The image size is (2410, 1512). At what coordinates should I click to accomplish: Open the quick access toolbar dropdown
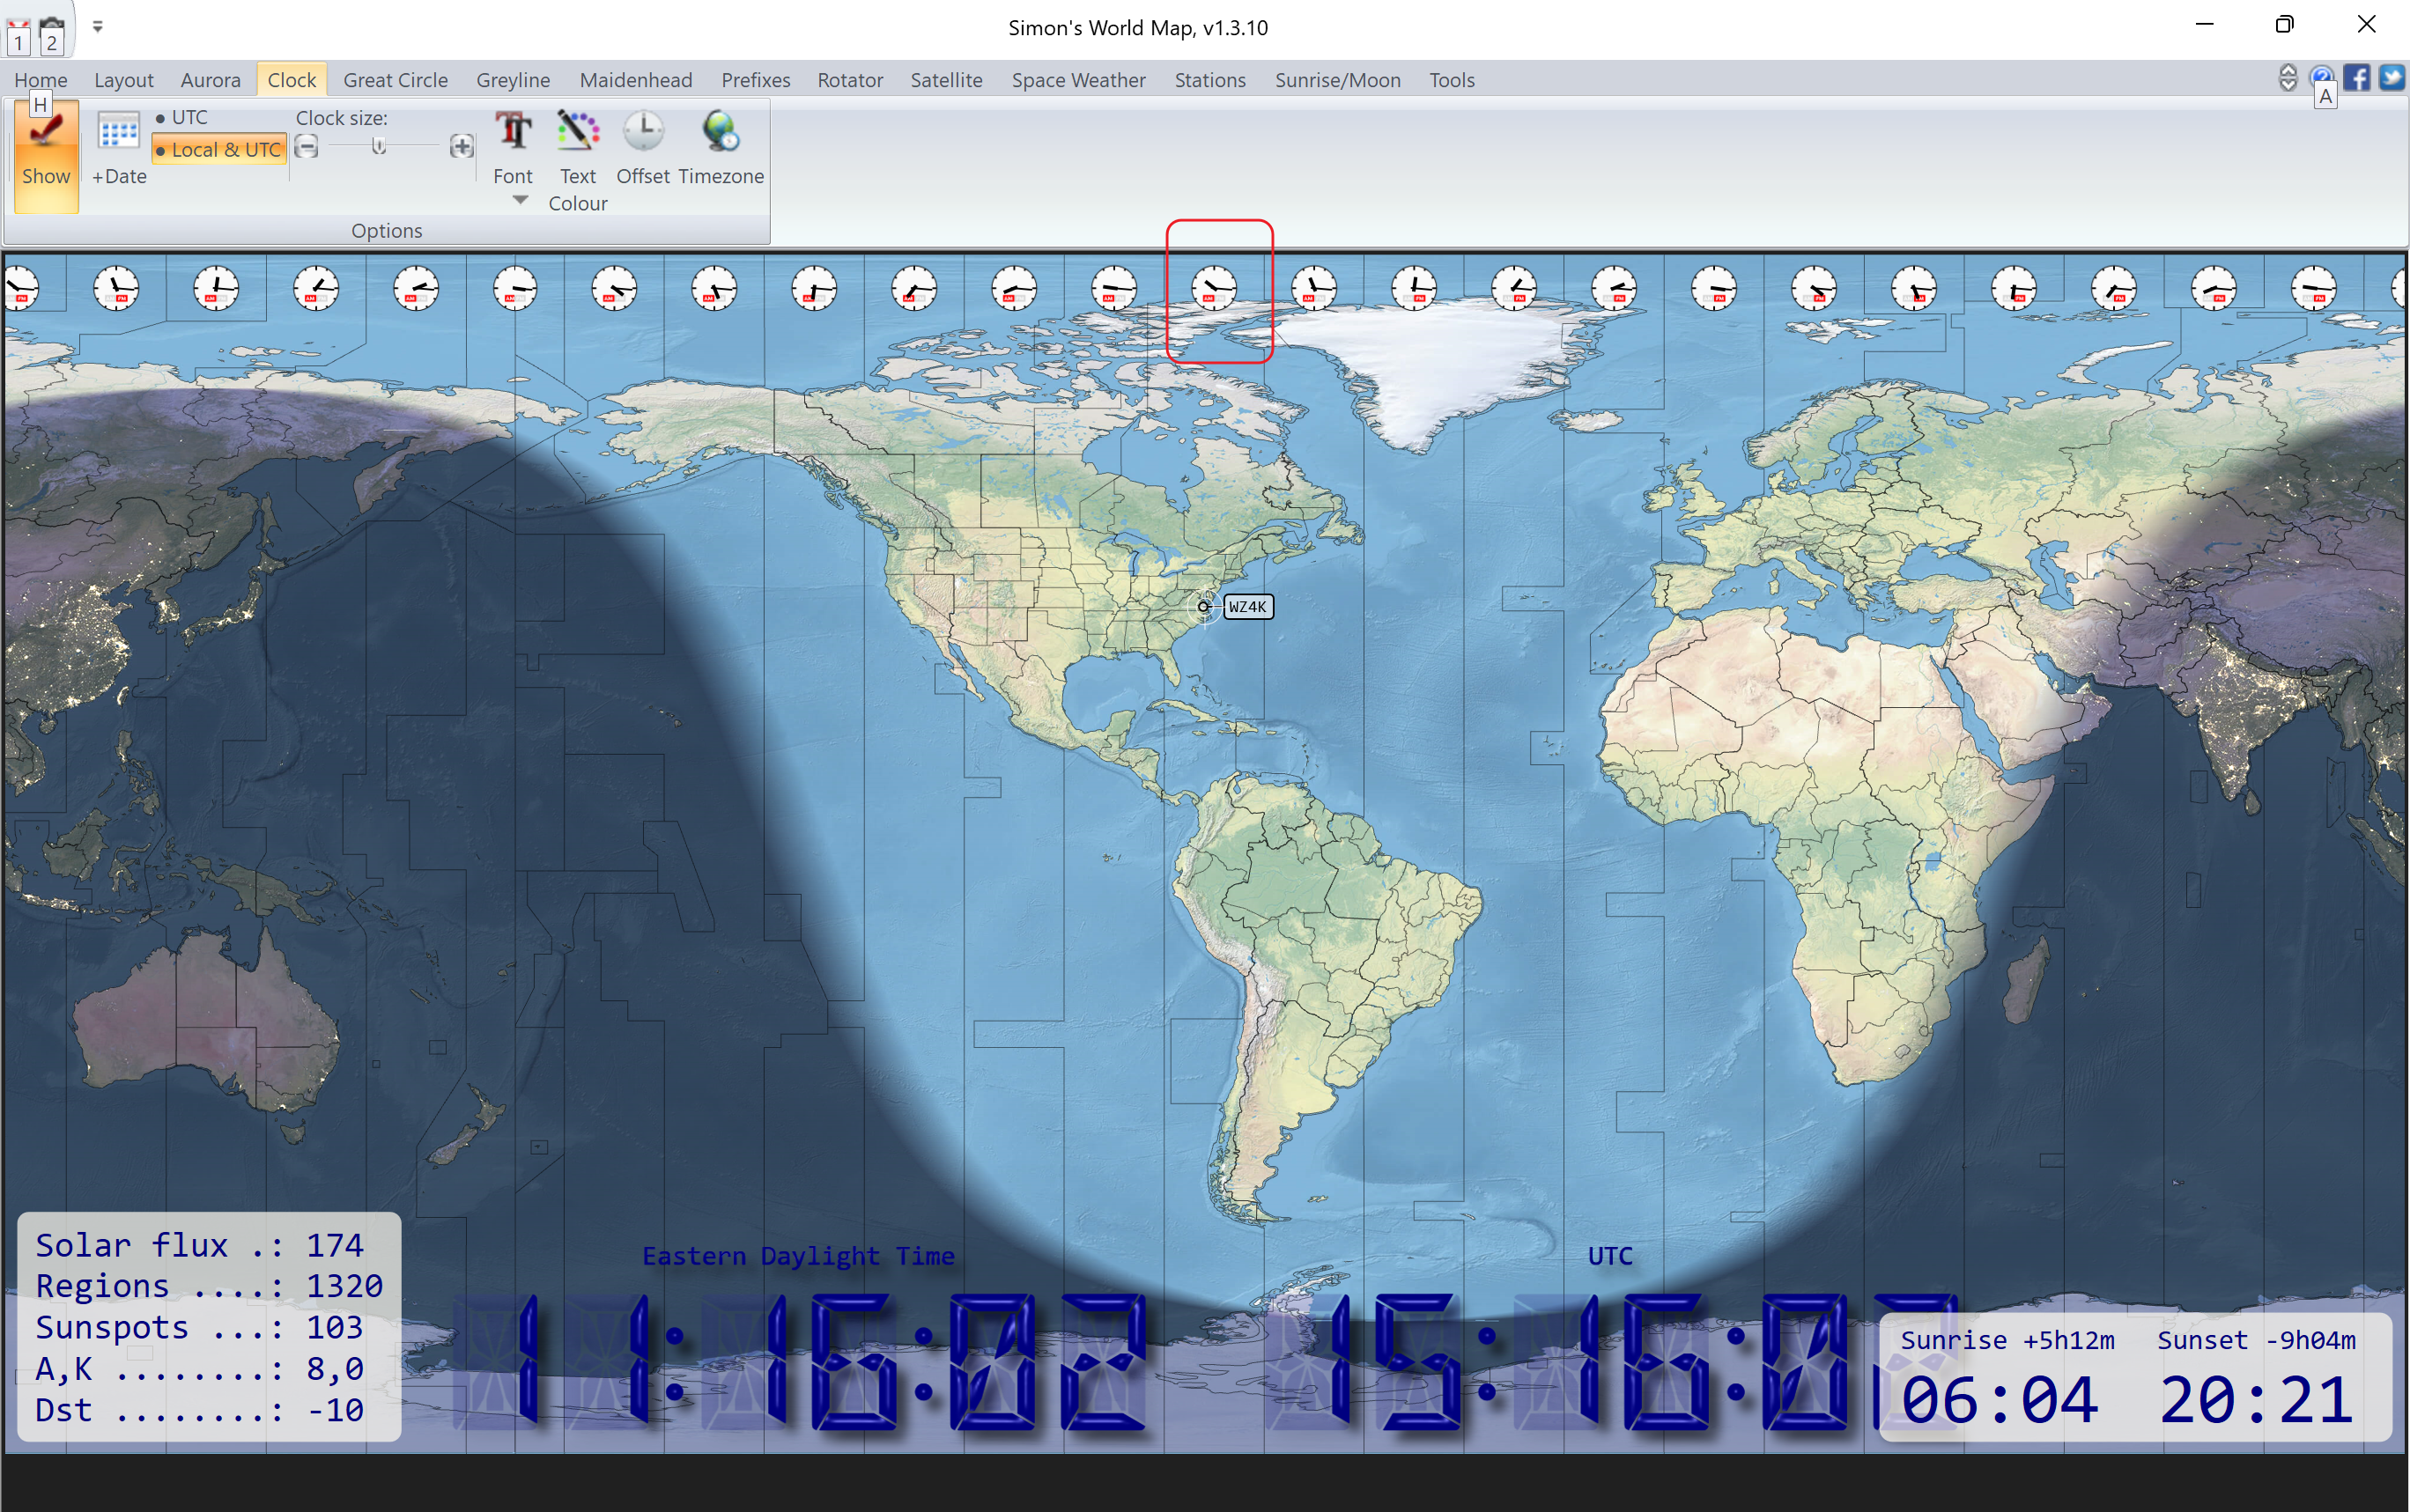98,27
